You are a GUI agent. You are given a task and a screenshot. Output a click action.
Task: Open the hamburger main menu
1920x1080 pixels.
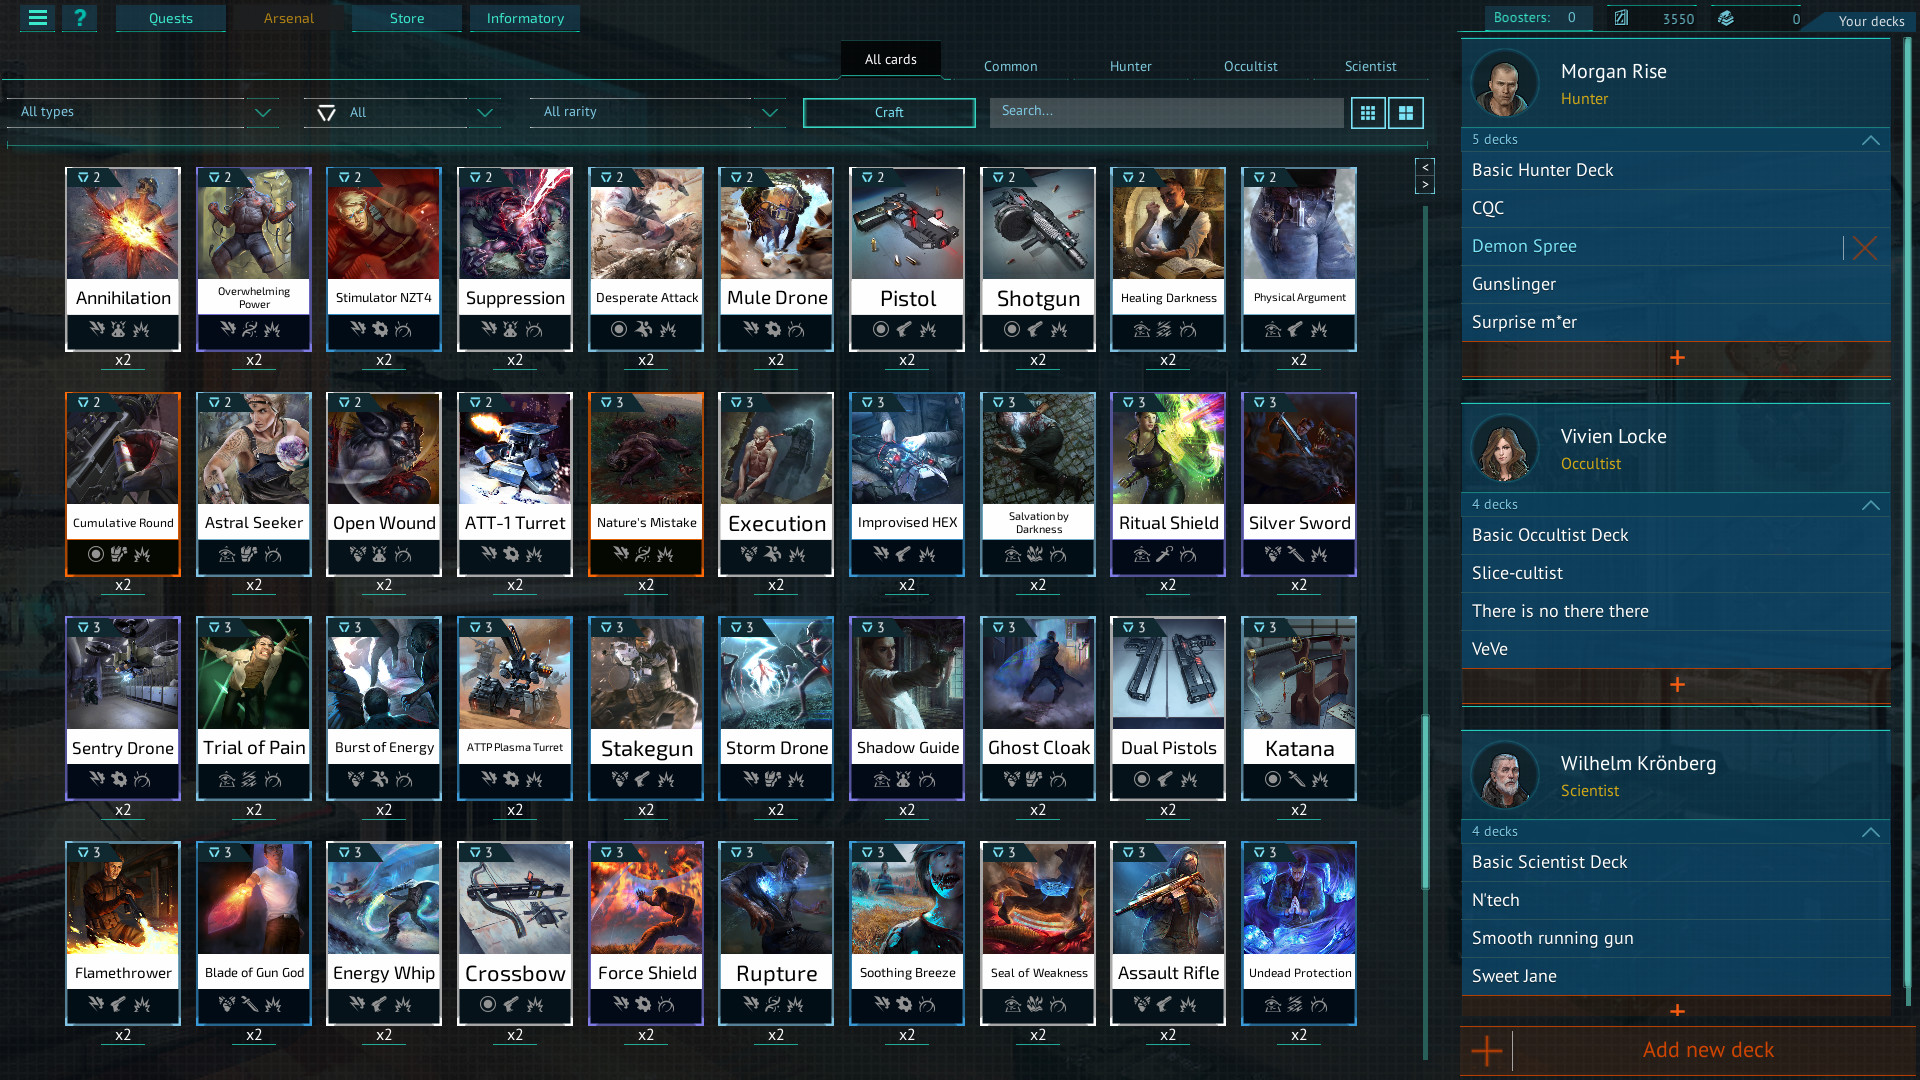38,18
